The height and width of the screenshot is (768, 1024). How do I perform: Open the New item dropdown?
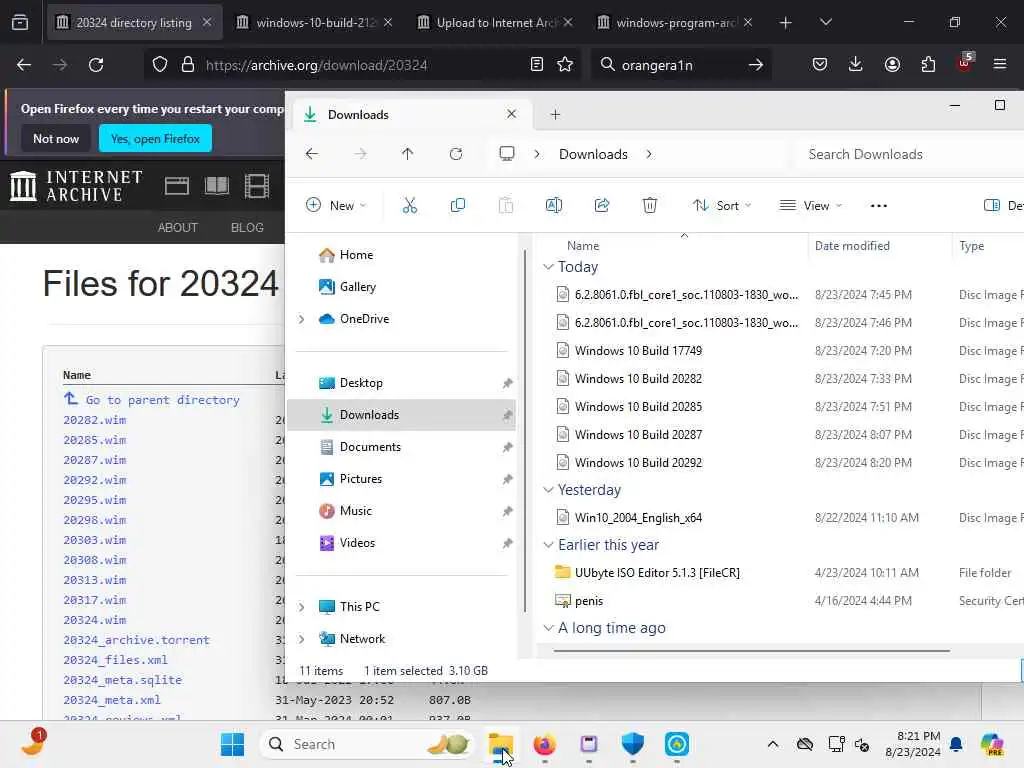pos(336,206)
